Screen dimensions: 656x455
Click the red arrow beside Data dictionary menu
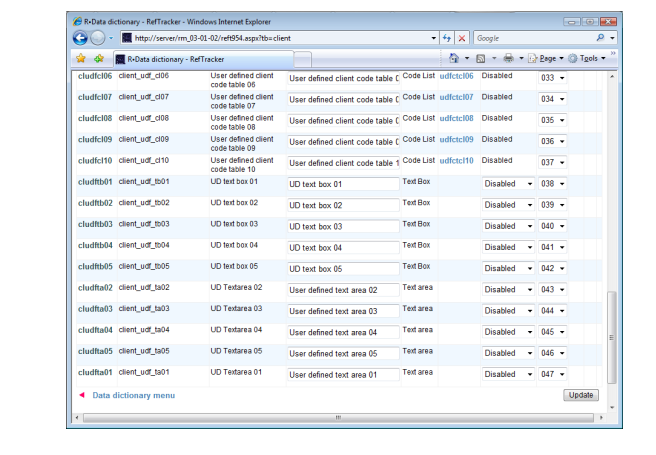click(82, 395)
